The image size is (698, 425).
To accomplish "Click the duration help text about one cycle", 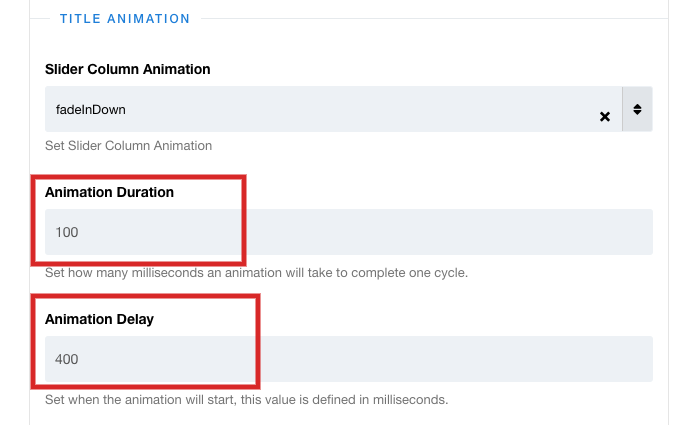I will click(x=256, y=272).
